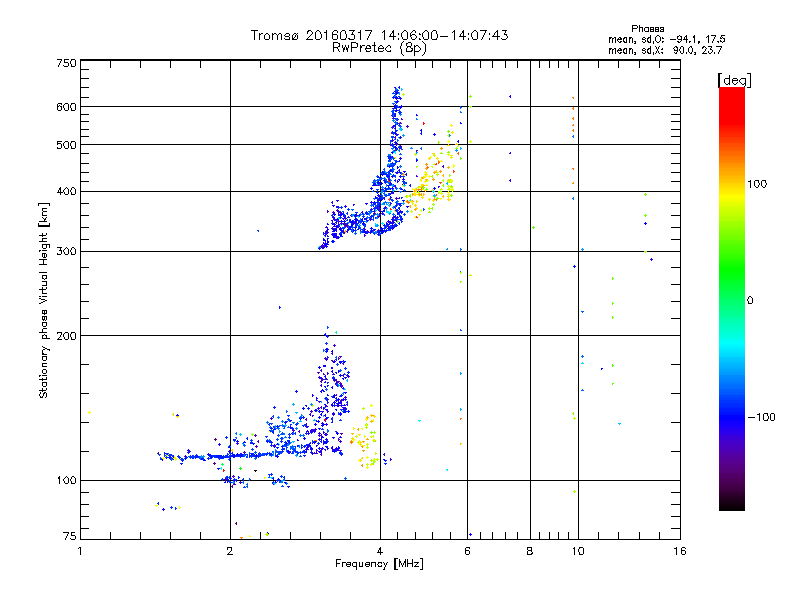This screenshot has width=800, height=600.
Task: Click the frequency-axis tick label "2"
Action: pyautogui.click(x=230, y=551)
